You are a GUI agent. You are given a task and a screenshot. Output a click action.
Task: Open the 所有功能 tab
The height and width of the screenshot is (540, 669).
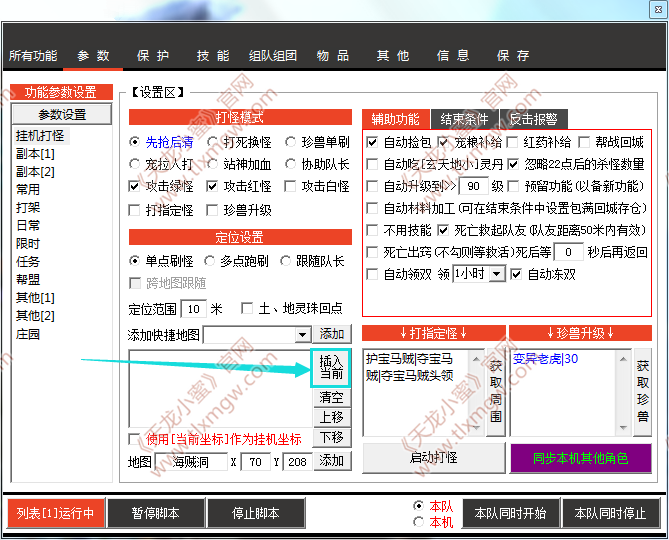(33, 55)
